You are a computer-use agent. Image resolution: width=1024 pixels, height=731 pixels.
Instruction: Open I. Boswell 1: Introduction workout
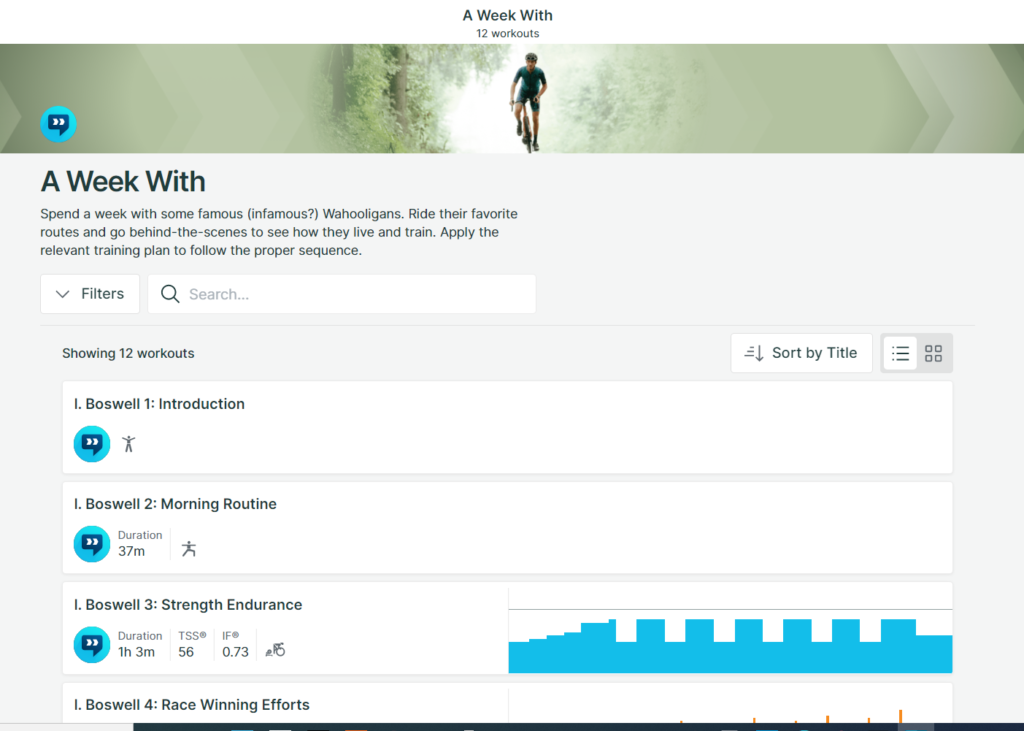click(x=507, y=427)
